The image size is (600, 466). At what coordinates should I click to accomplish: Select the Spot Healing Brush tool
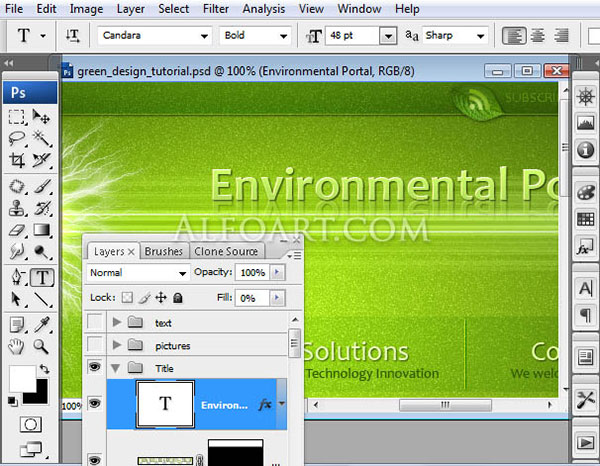16,187
